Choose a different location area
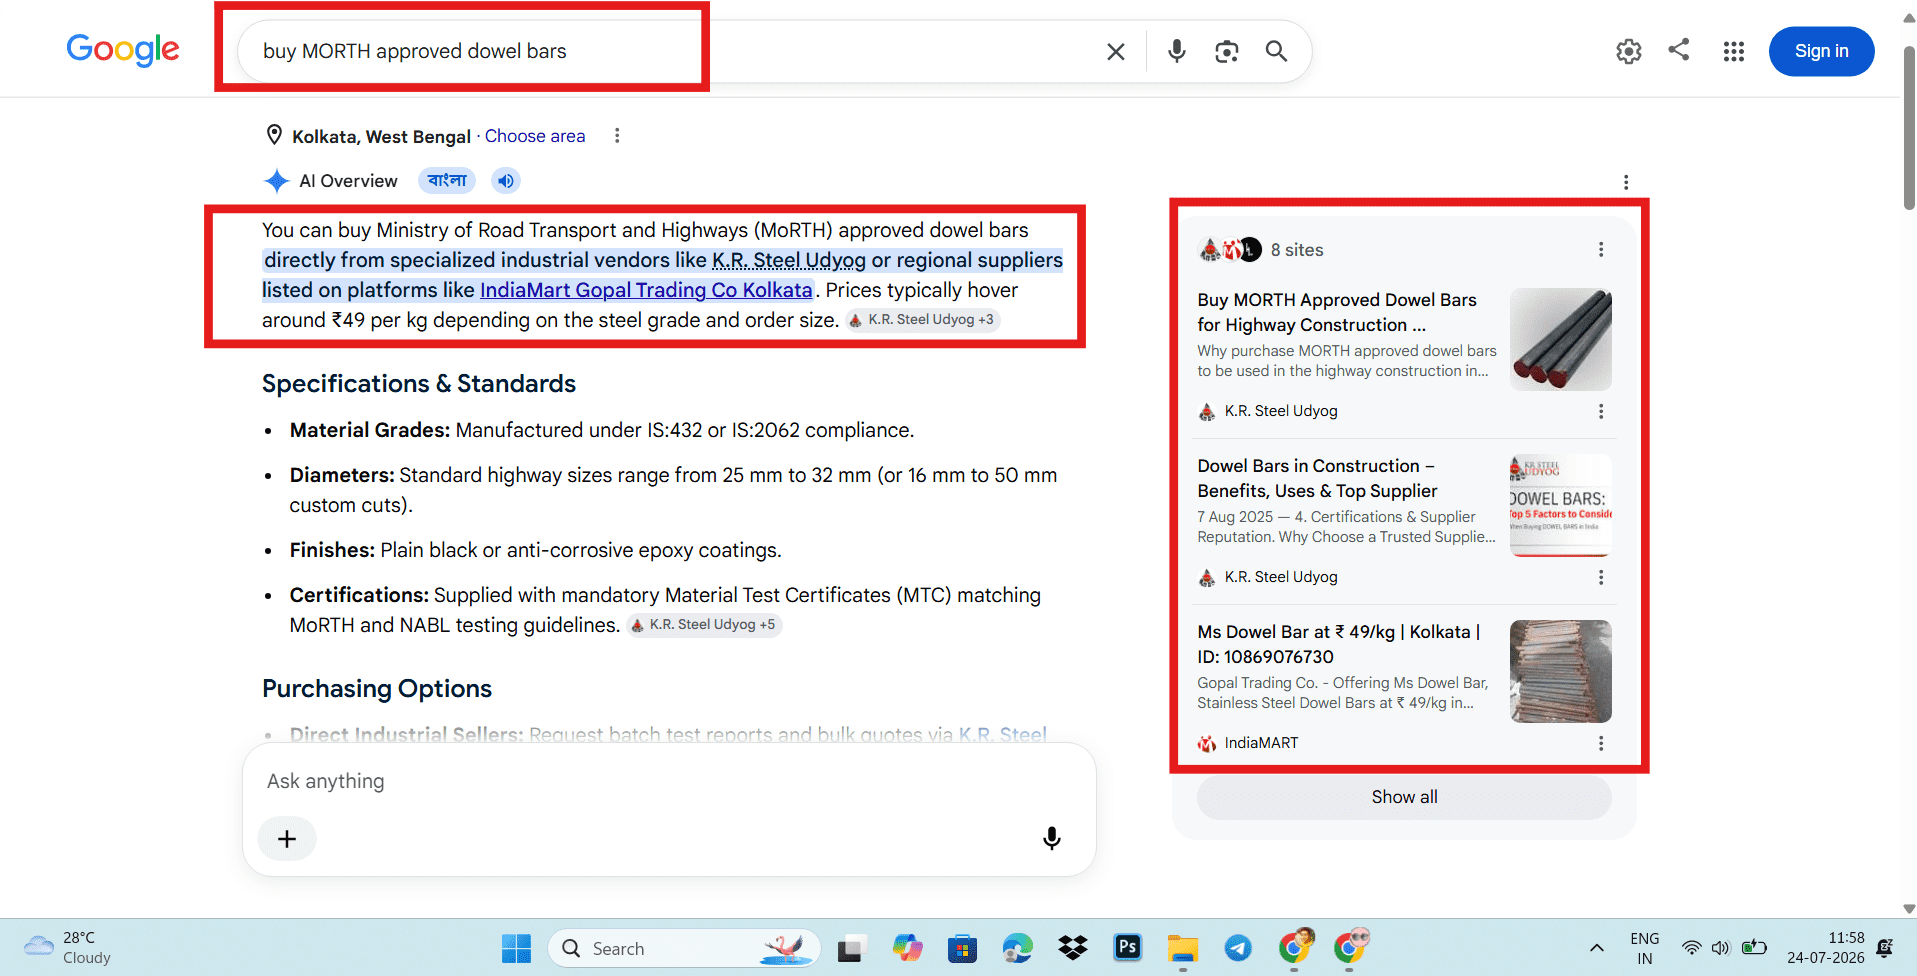1917x976 pixels. pos(535,136)
